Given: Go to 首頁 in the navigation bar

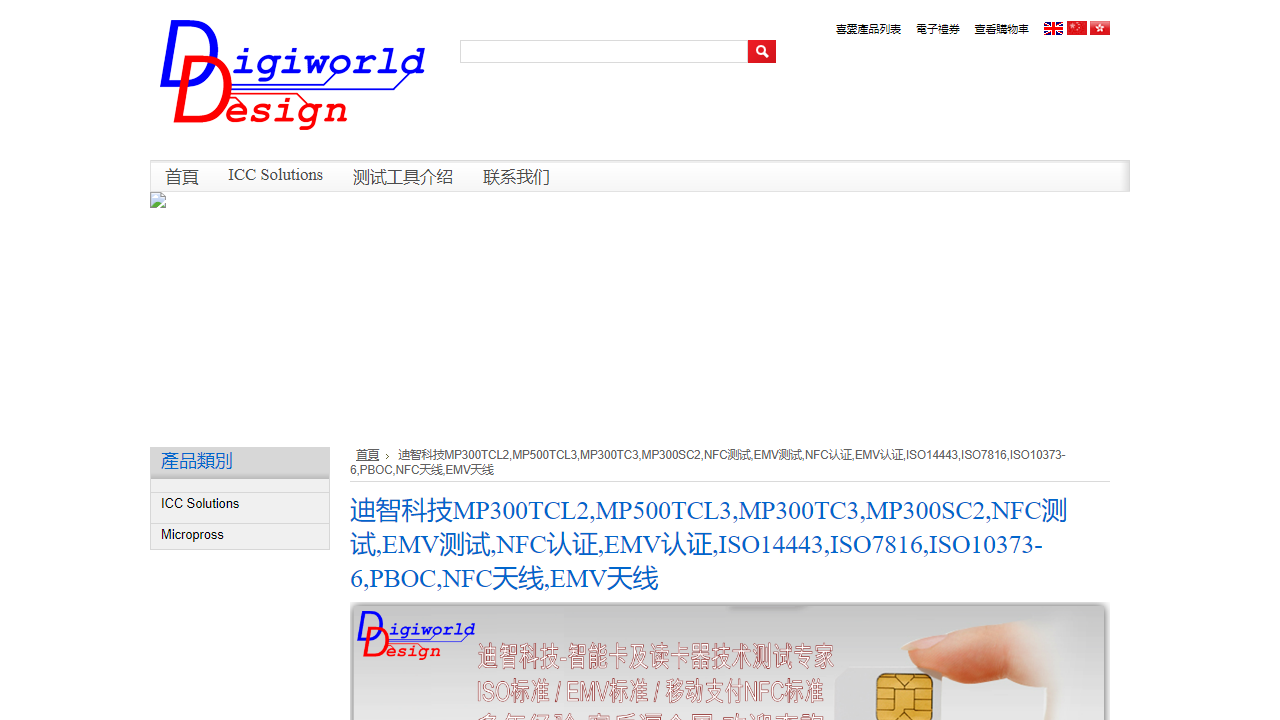Looking at the screenshot, I should pyautogui.click(x=182, y=177).
